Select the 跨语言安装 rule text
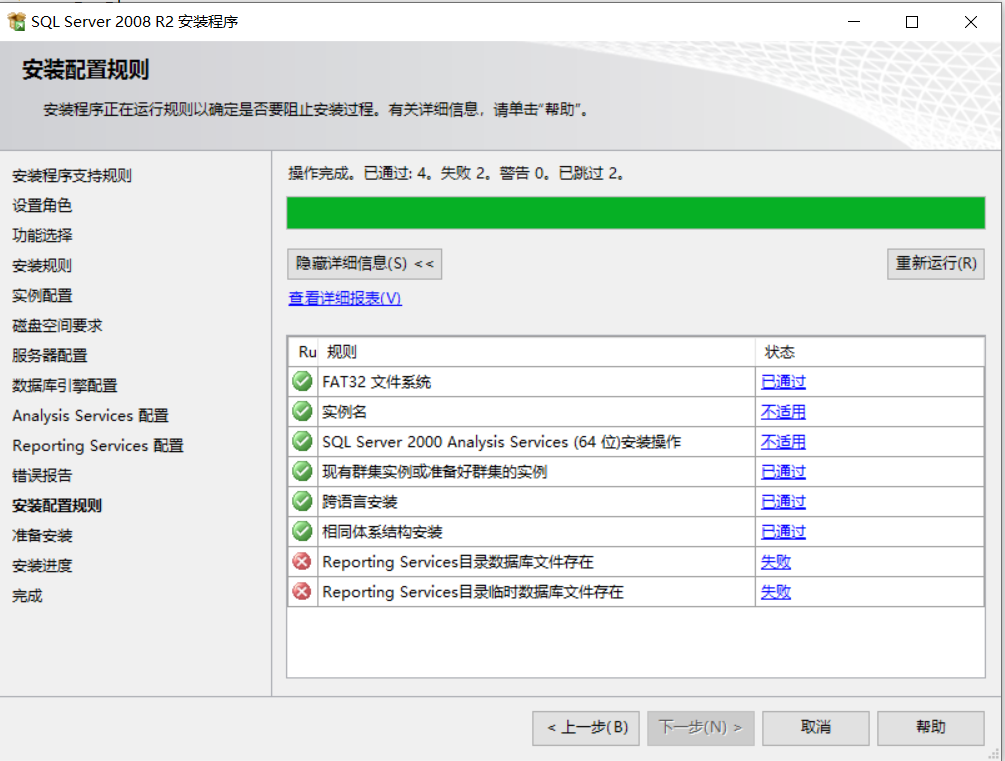The width and height of the screenshot is (1005, 761). (x=360, y=502)
